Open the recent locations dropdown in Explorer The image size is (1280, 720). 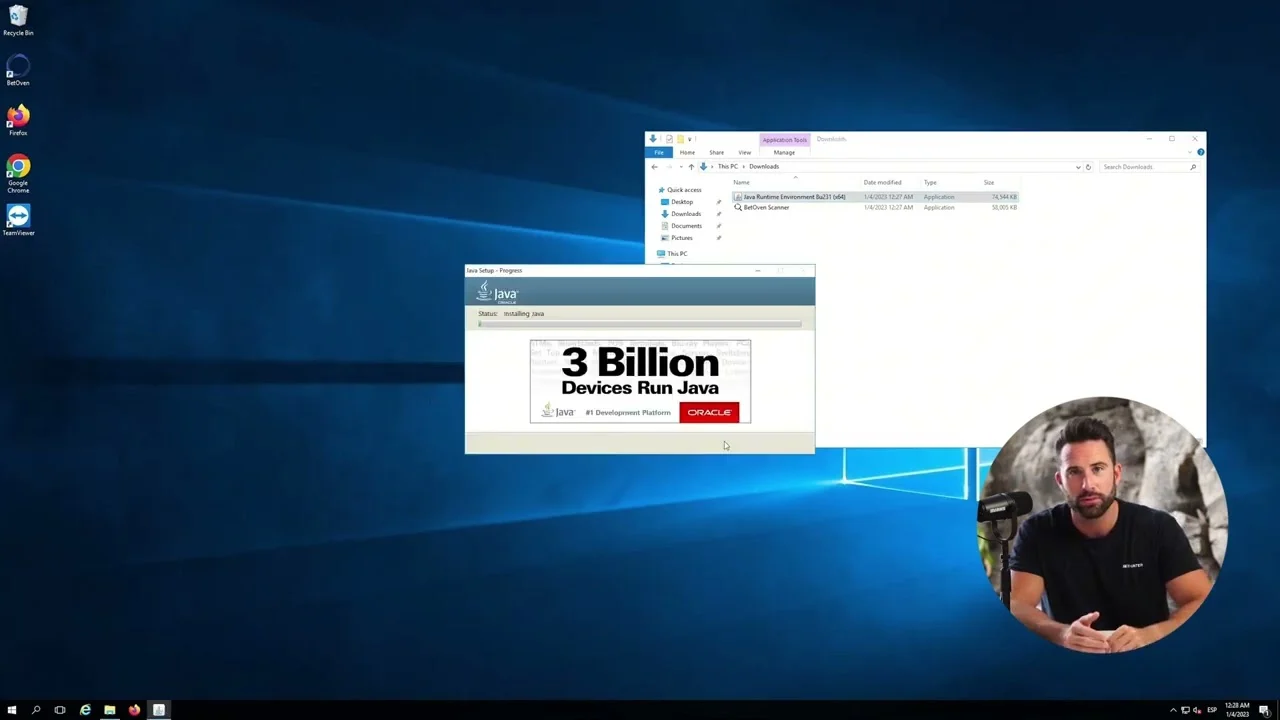point(680,167)
